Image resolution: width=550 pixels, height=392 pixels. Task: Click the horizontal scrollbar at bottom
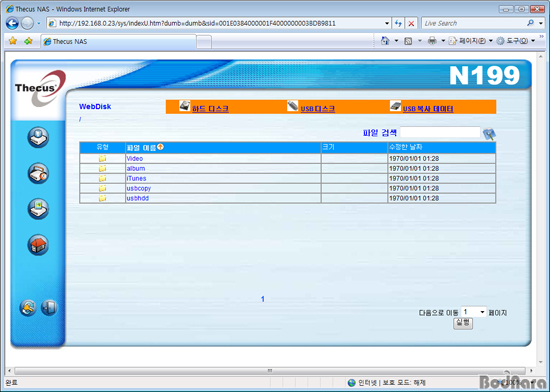pos(269,370)
